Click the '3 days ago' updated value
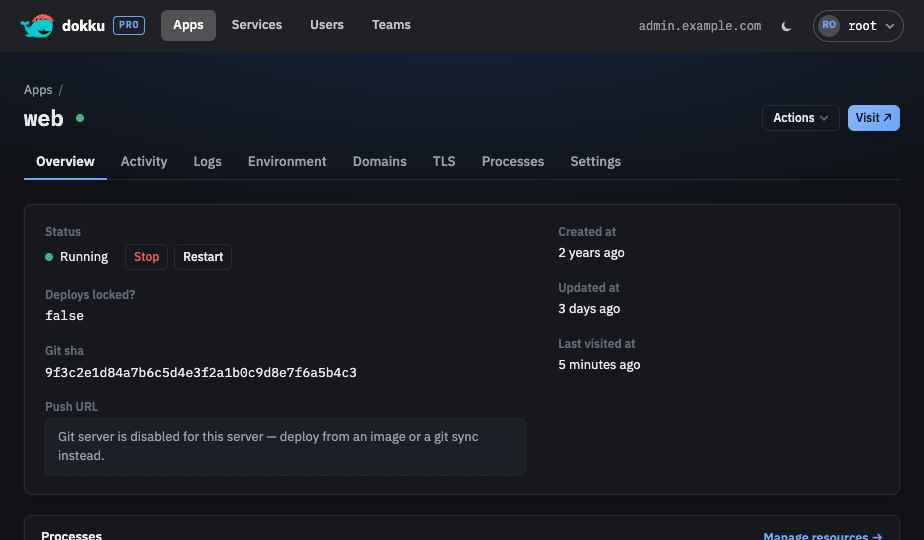 click(589, 309)
